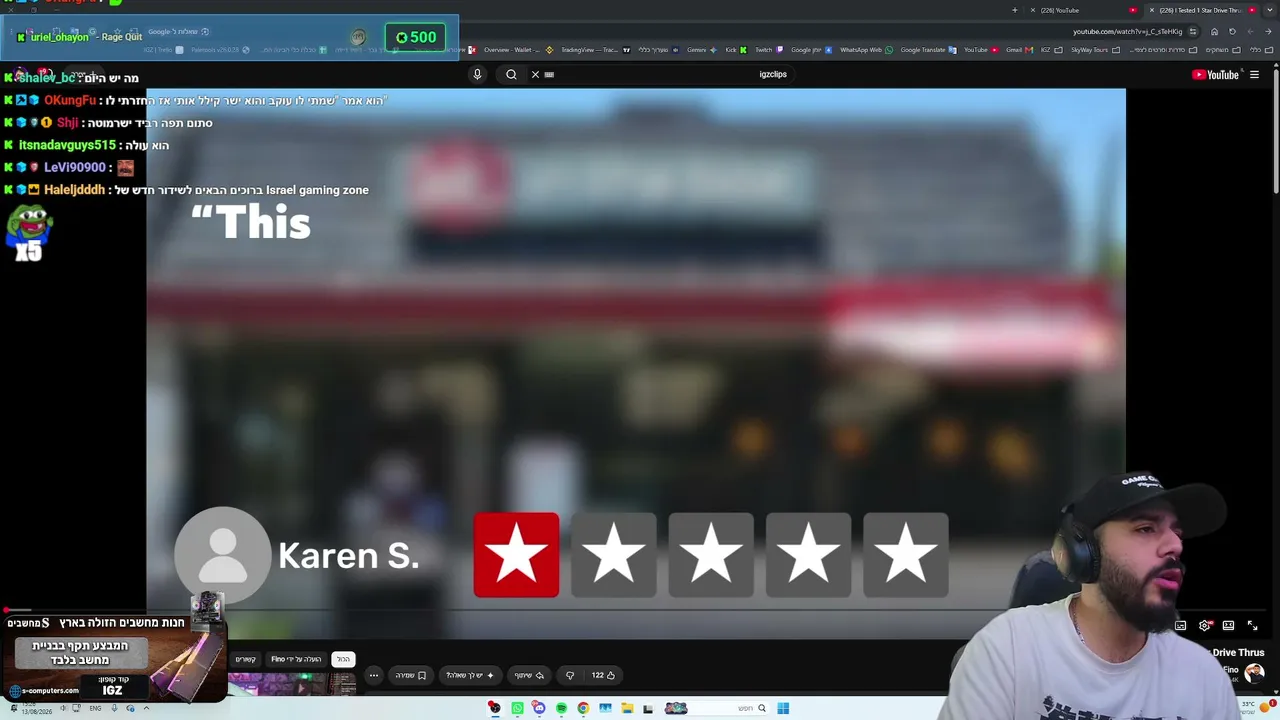This screenshot has height=720, width=1280.
Task: Open the YouTube logo home link
Action: (x=1215, y=75)
